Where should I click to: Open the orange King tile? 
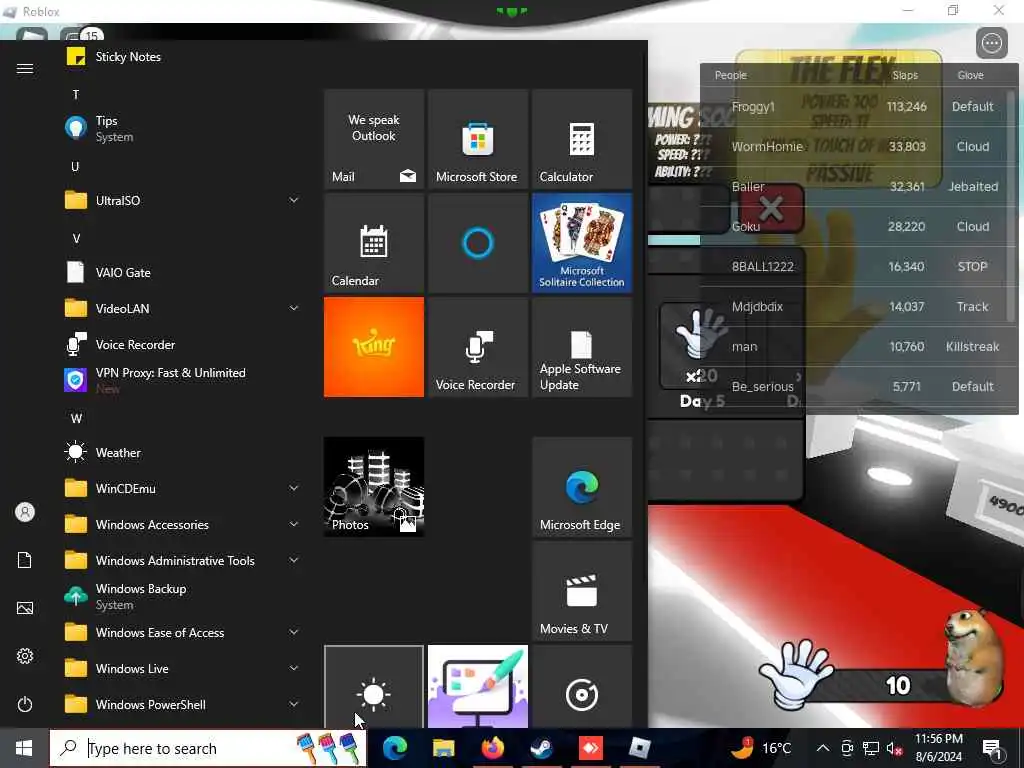(374, 347)
